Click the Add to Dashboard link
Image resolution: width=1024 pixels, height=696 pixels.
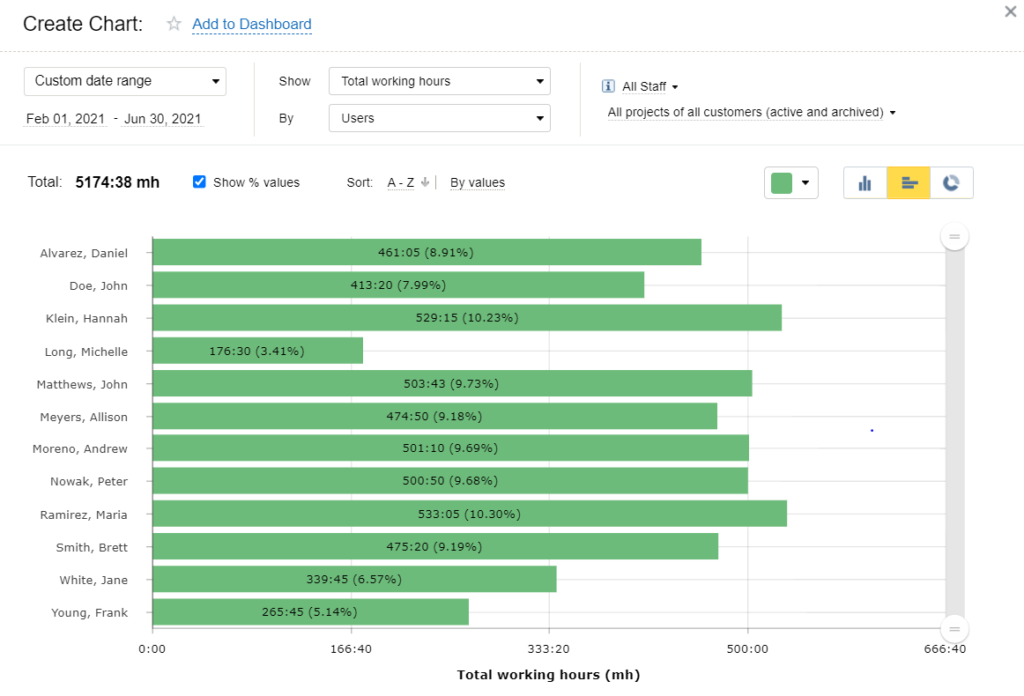[251, 24]
